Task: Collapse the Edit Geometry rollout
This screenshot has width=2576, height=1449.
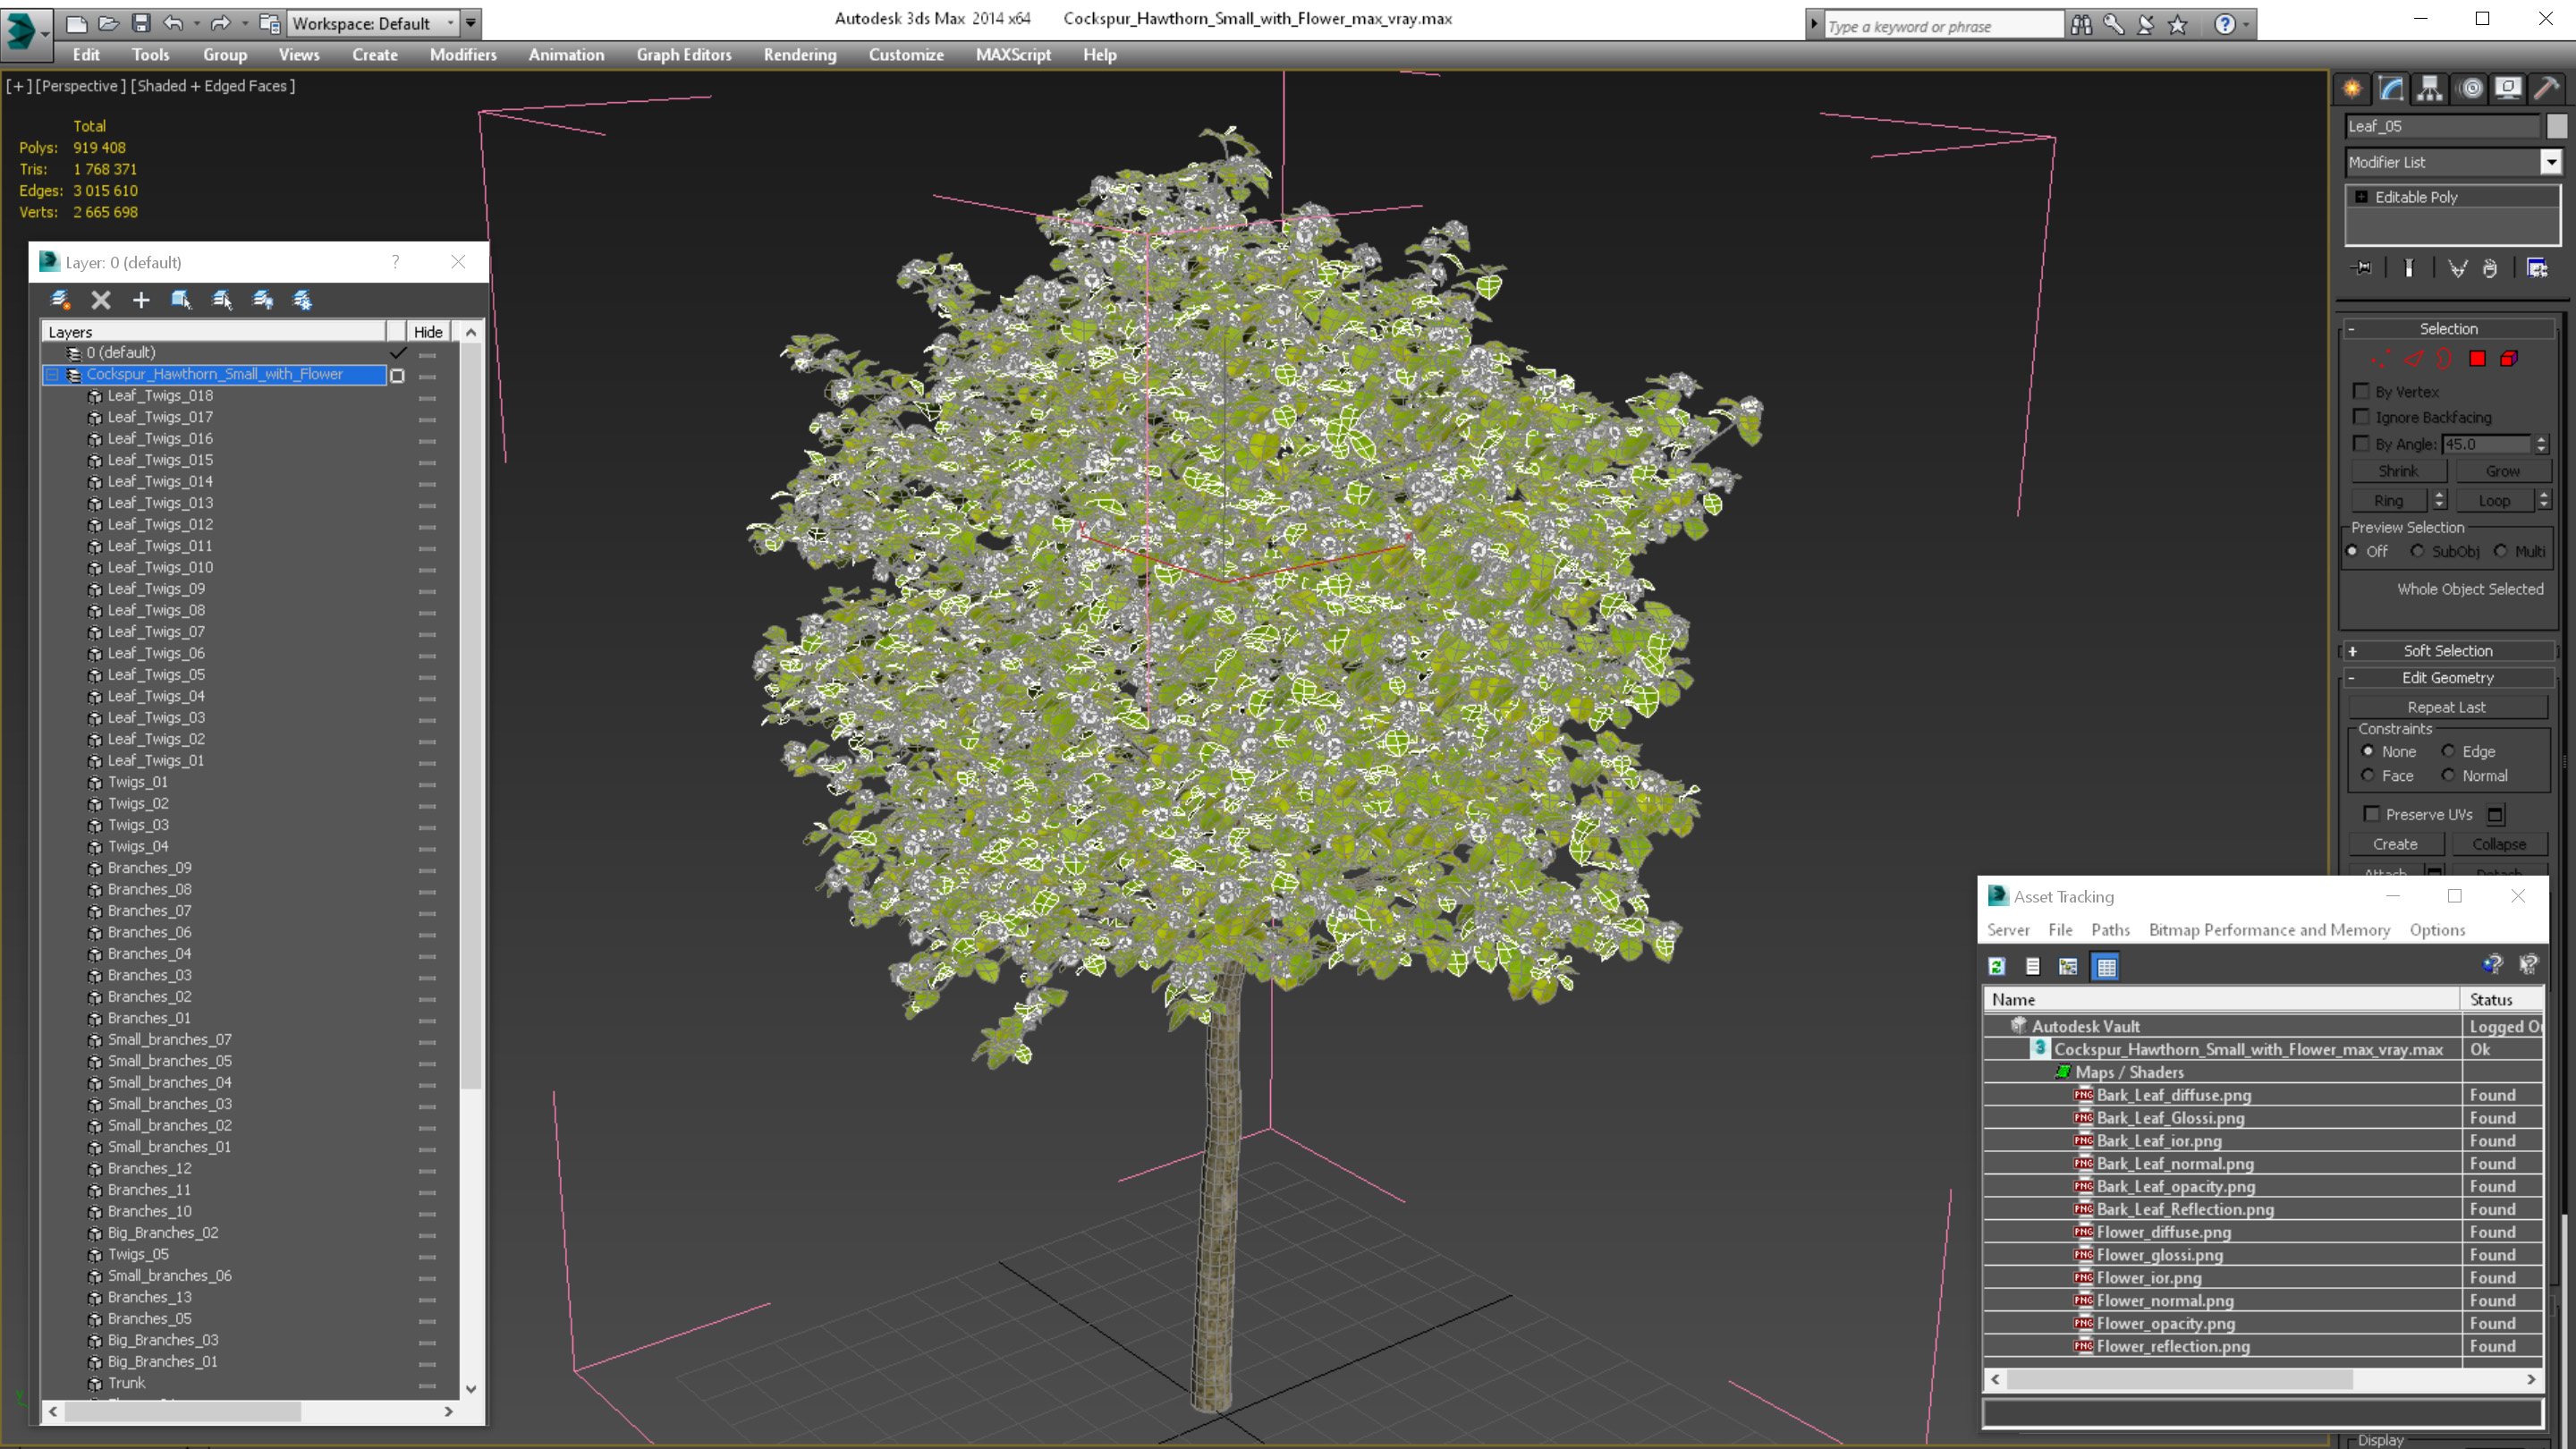Action: tap(2449, 677)
